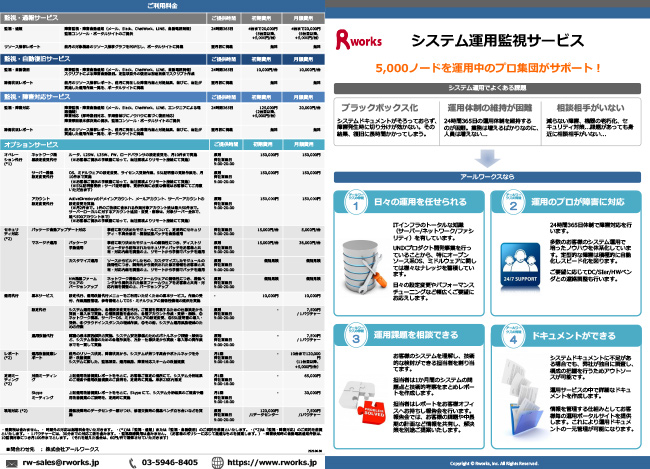The height and width of the screenshot is (469, 650).
Task: Click the お客様のシステムを理解し paragraph in card 3
Action: click(434, 362)
